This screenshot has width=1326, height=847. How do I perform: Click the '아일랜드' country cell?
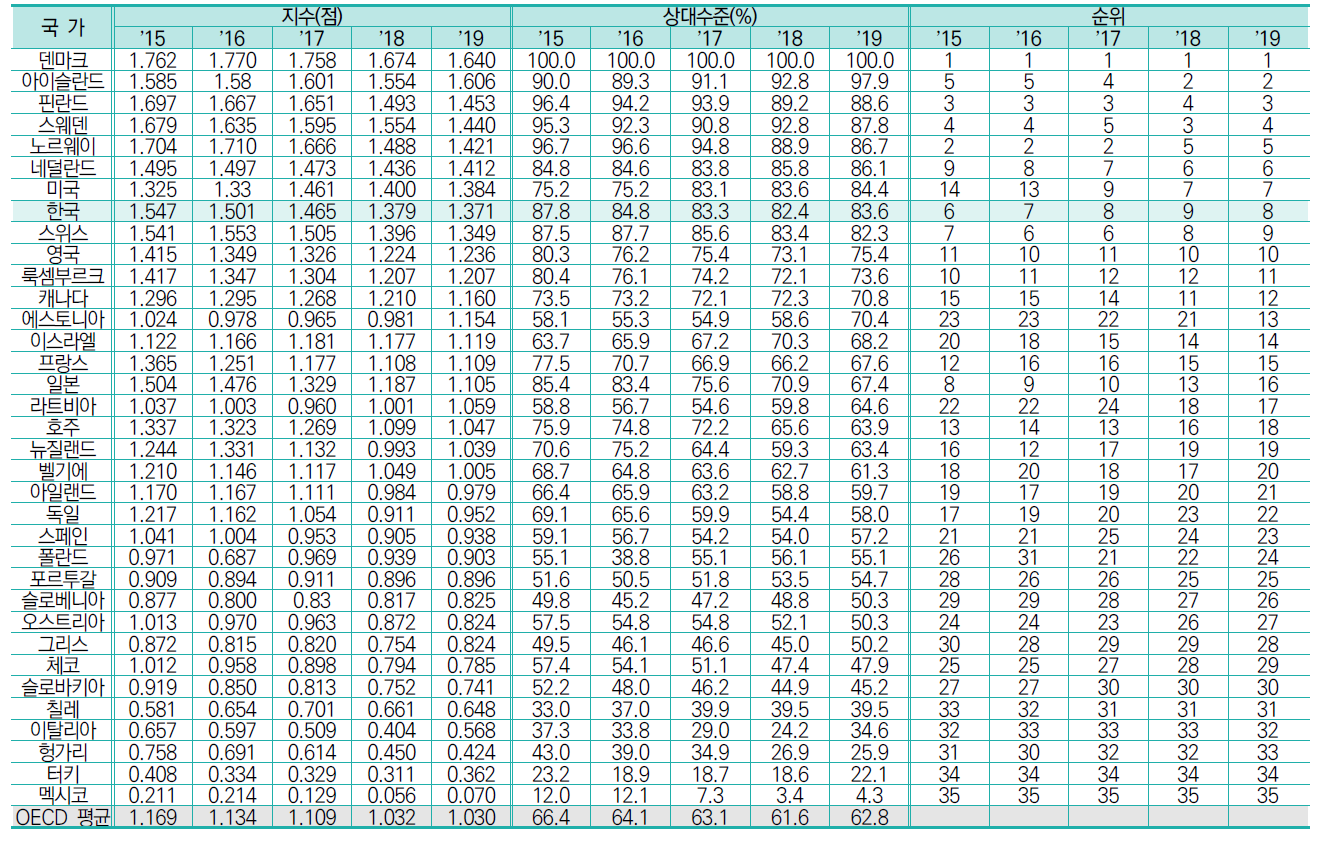point(63,493)
